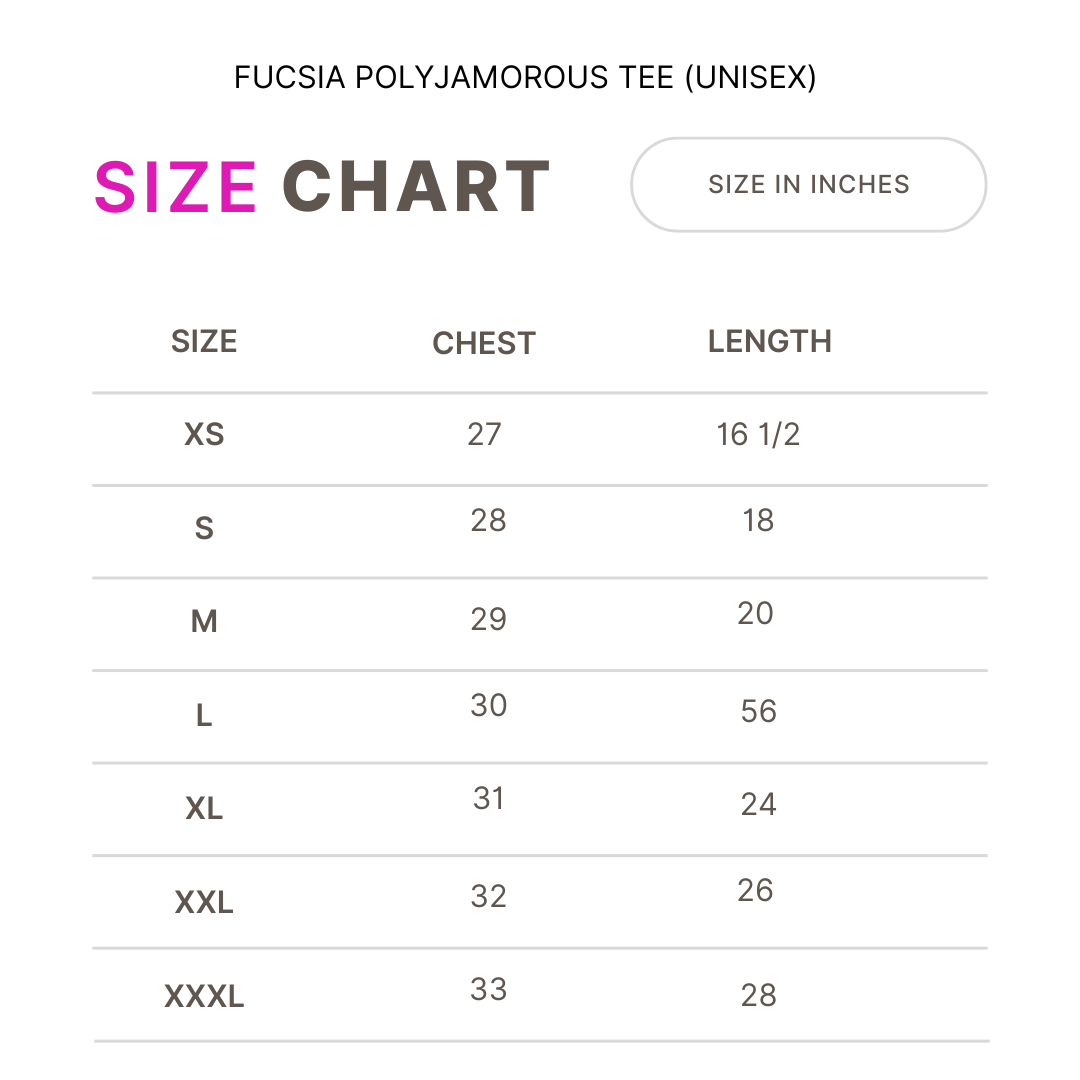Click the Fucsia Polyjamorous Tee title
The width and height of the screenshot is (1080, 1080).
[525, 77]
